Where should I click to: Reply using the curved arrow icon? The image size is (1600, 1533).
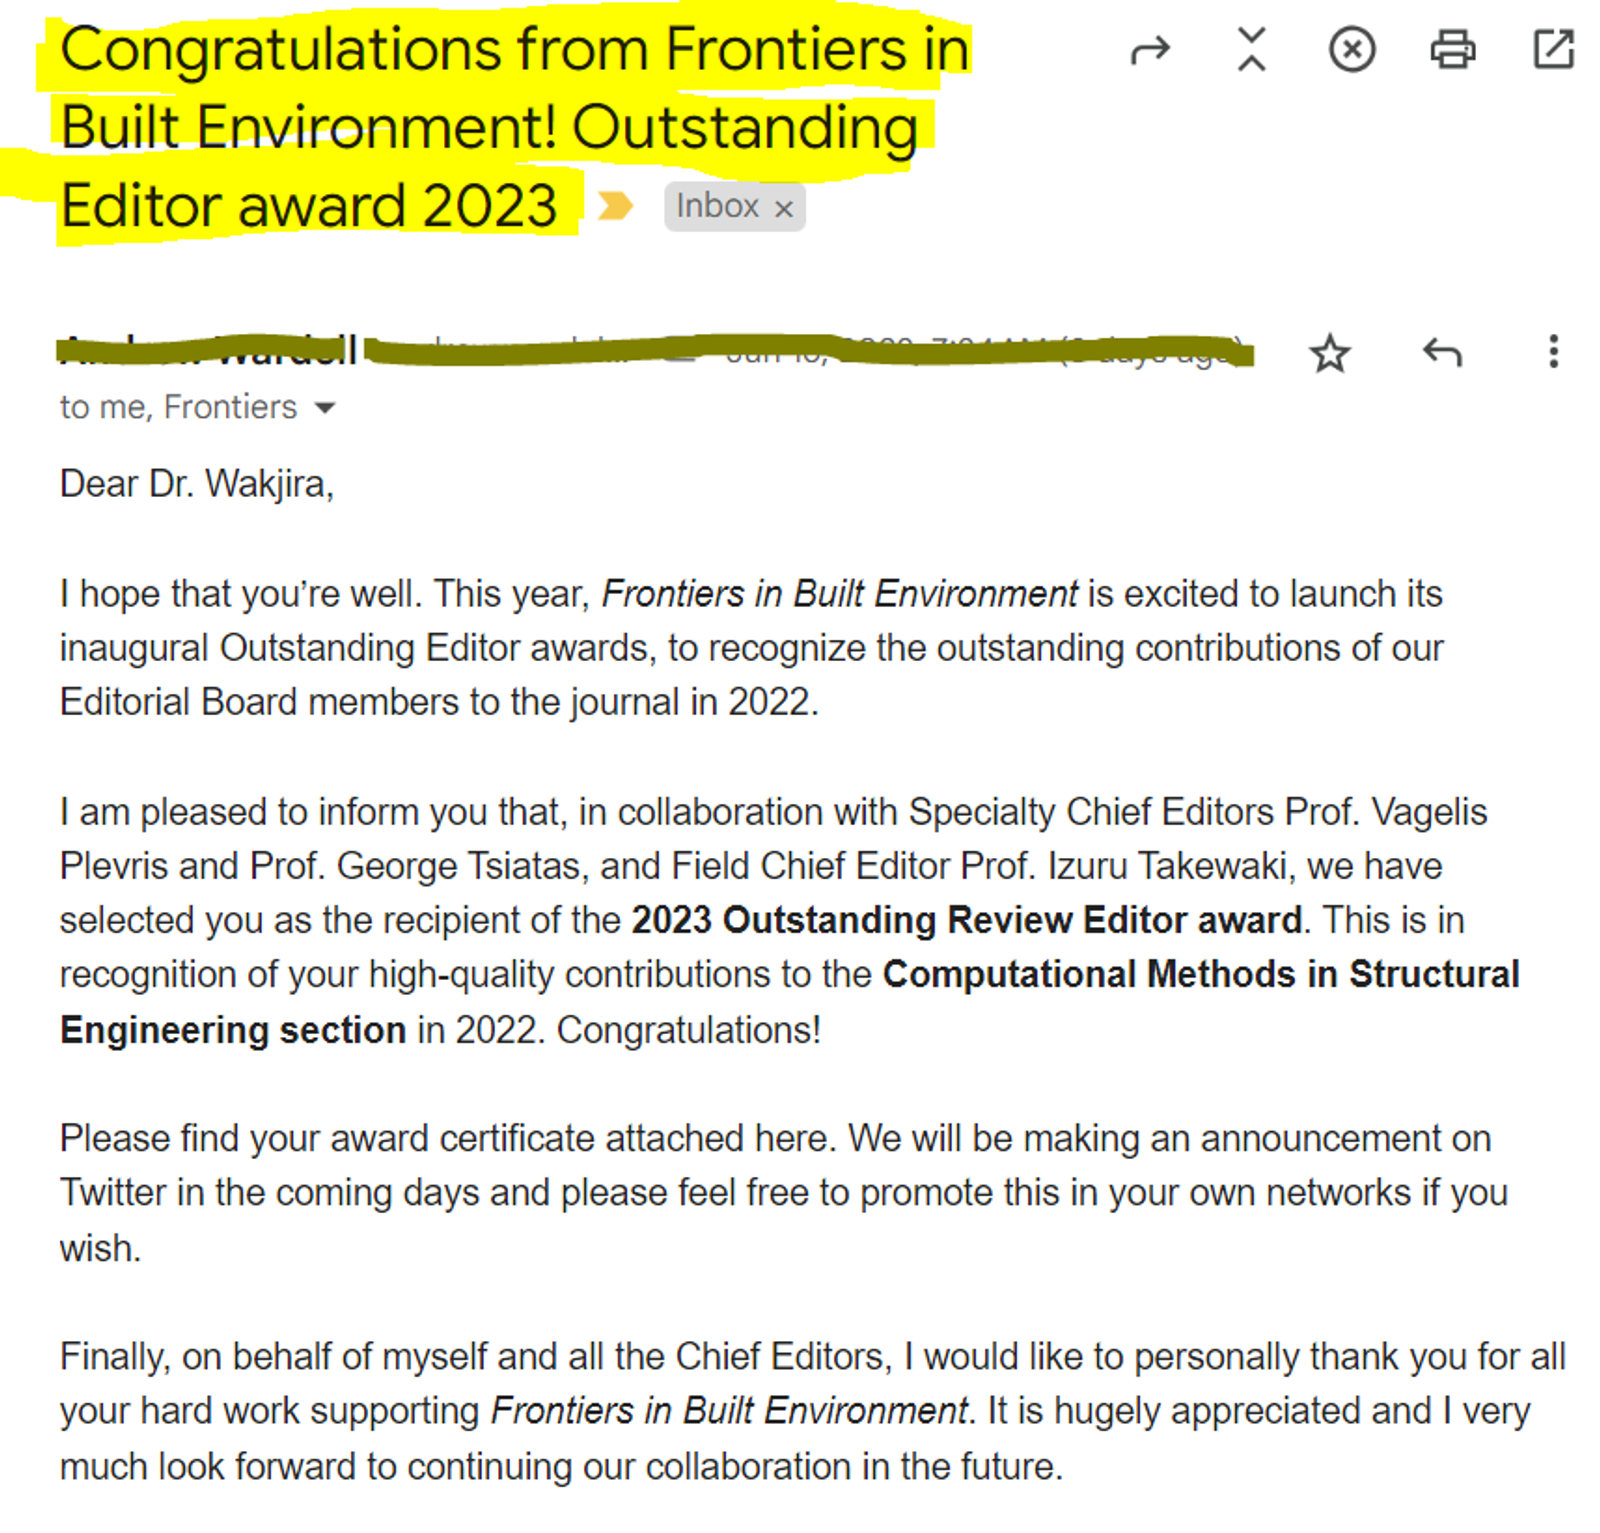pos(1442,352)
